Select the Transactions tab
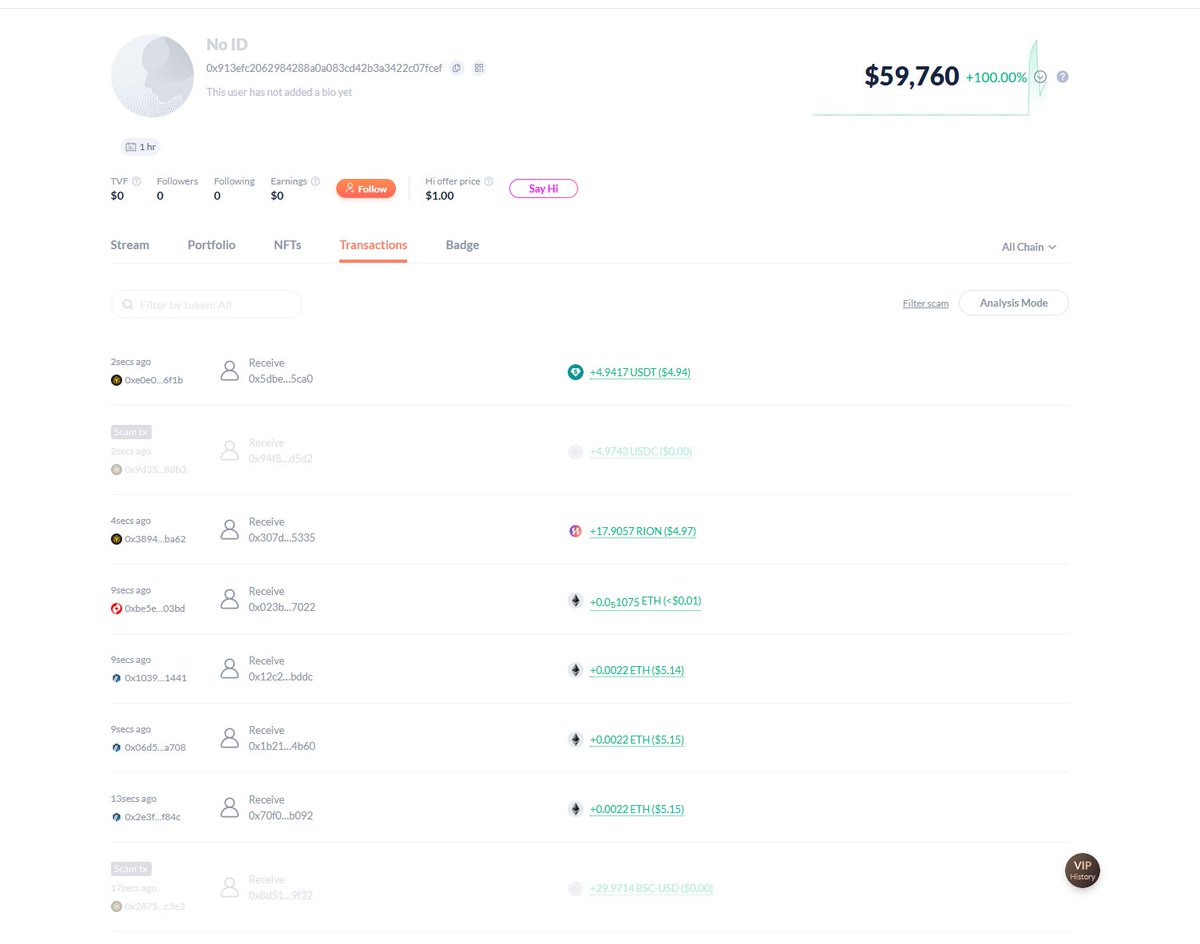The image size is (1200, 944). pos(373,245)
